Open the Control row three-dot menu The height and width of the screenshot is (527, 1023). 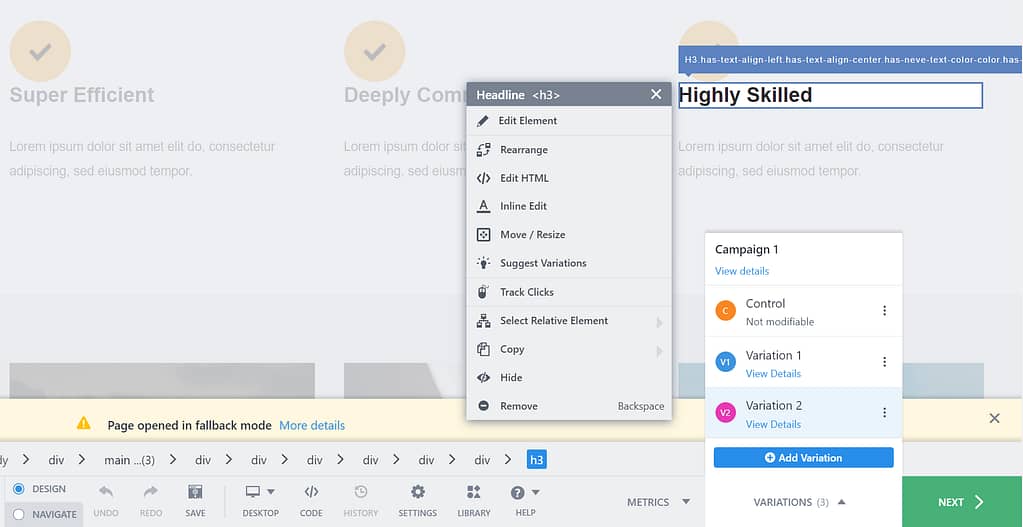[885, 311]
